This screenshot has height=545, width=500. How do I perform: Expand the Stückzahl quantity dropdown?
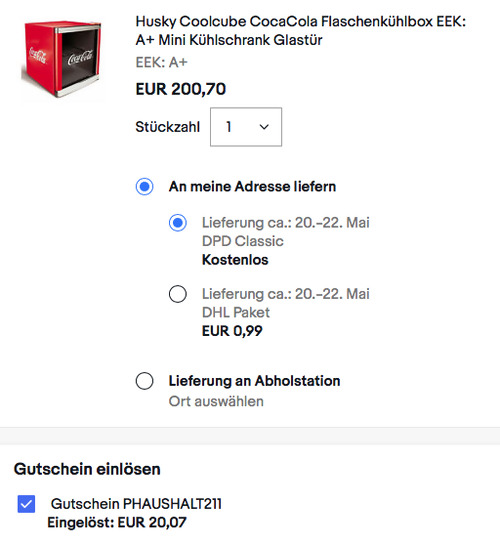246,127
